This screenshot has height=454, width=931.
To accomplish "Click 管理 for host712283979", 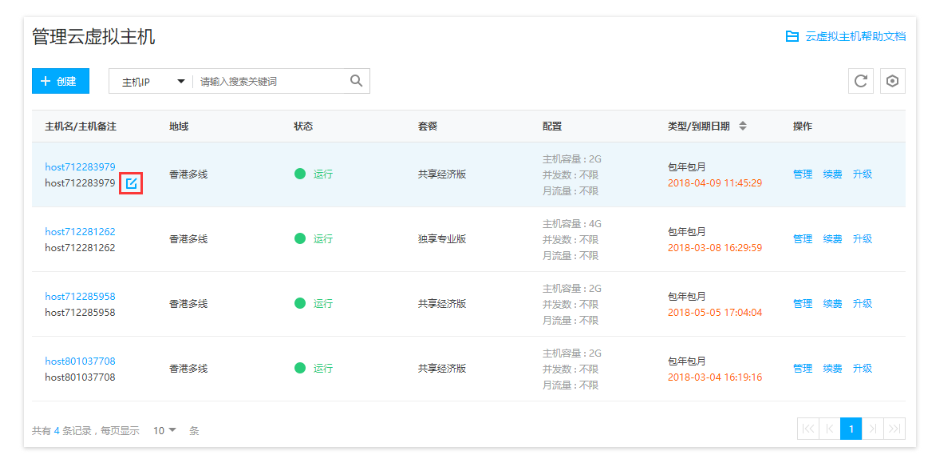I will tap(802, 174).
